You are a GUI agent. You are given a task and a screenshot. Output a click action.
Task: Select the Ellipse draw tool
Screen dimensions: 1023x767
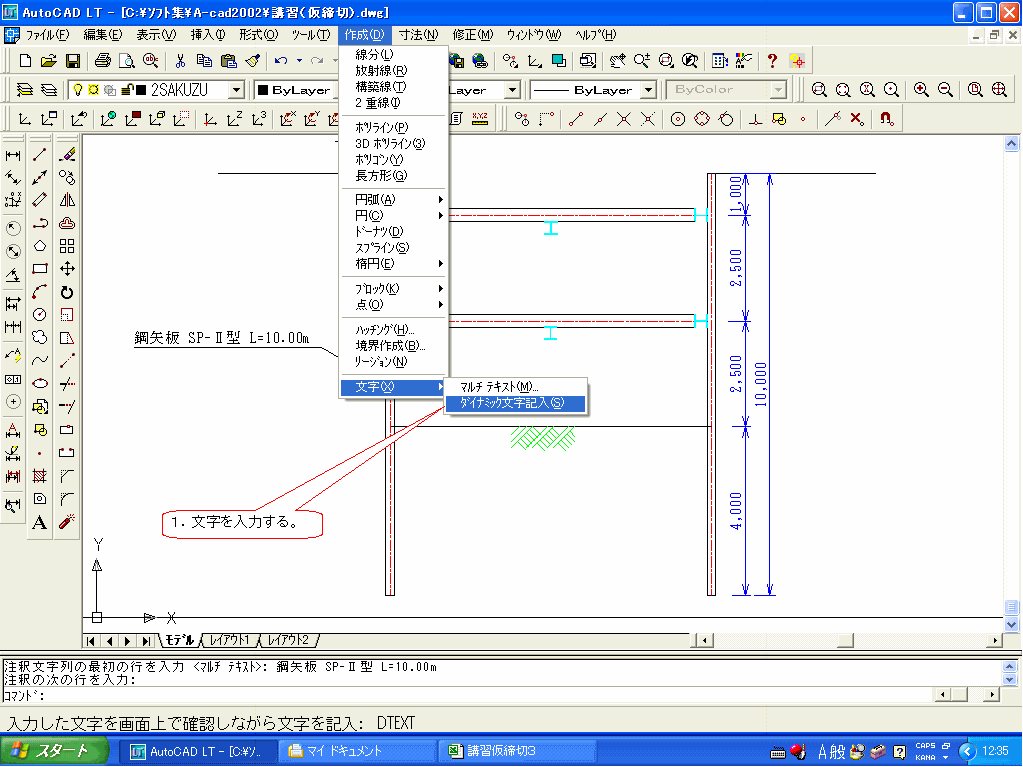[x=40, y=384]
